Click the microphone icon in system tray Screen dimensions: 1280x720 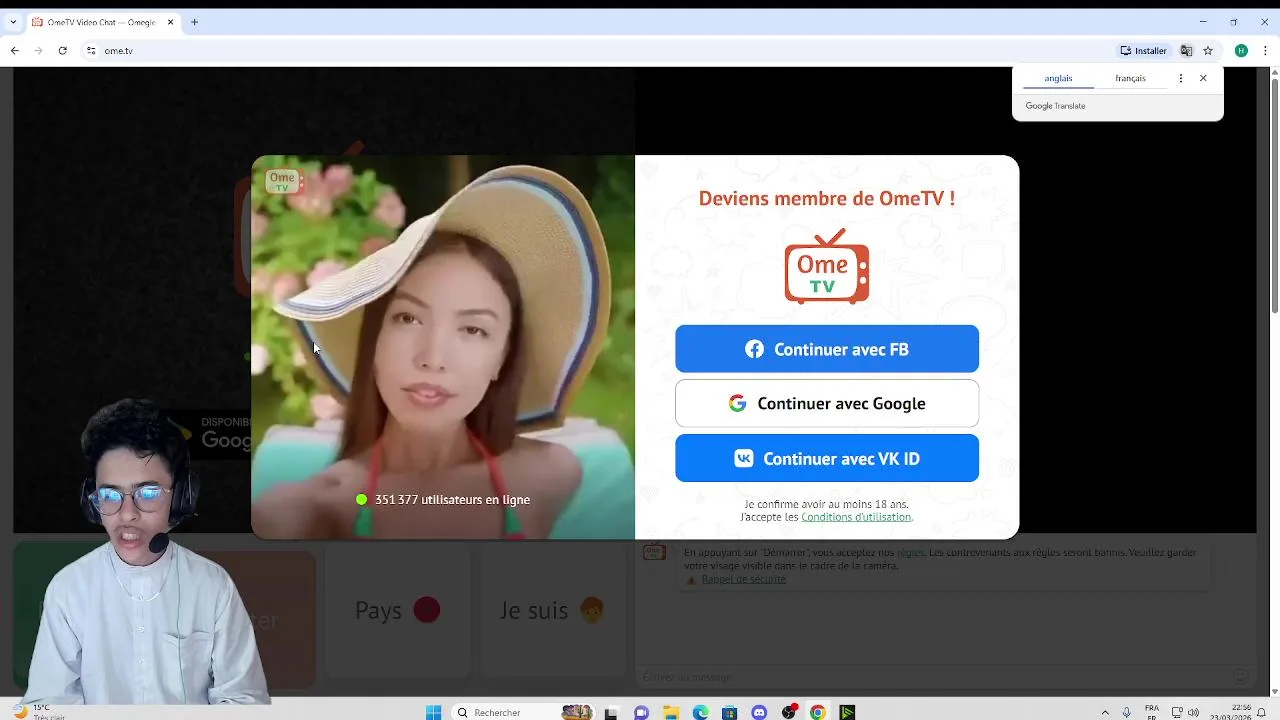1127,713
